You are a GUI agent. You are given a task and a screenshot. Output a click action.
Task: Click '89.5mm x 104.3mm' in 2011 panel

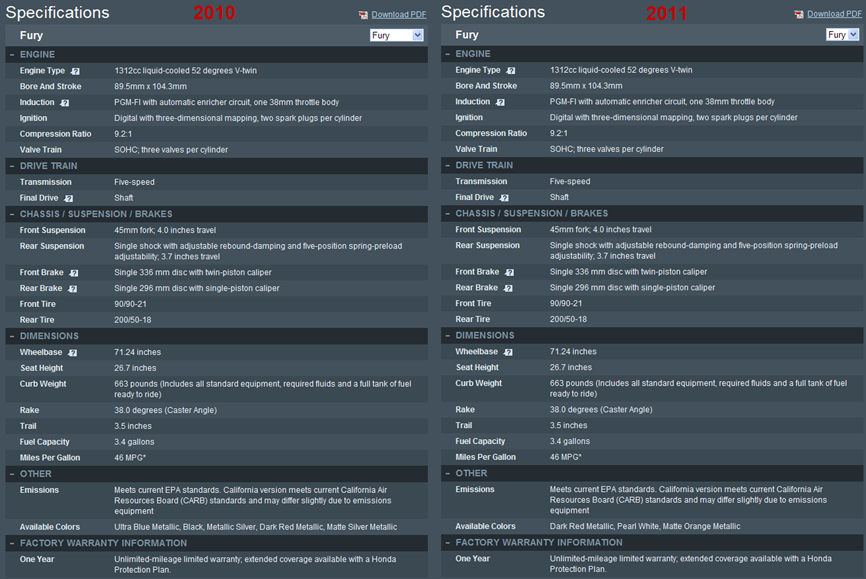[586, 86]
